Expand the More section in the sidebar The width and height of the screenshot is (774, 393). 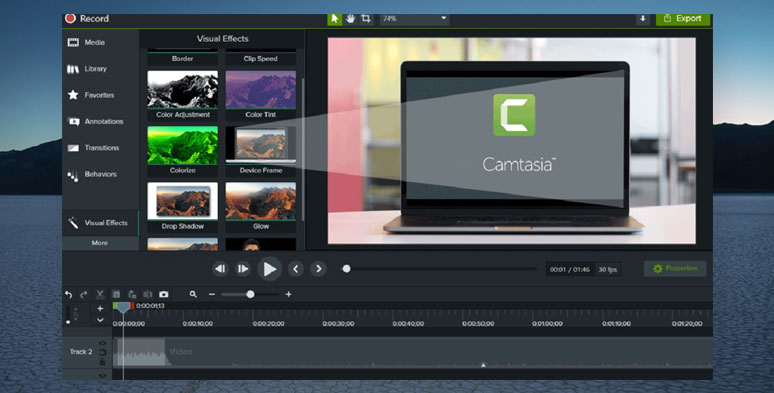click(100, 243)
